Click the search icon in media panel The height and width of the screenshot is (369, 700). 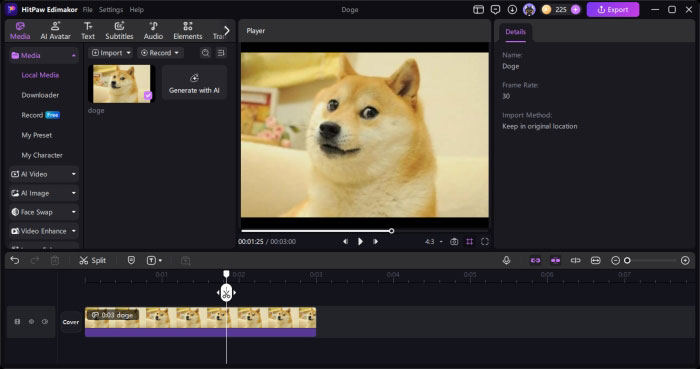click(205, 53)
